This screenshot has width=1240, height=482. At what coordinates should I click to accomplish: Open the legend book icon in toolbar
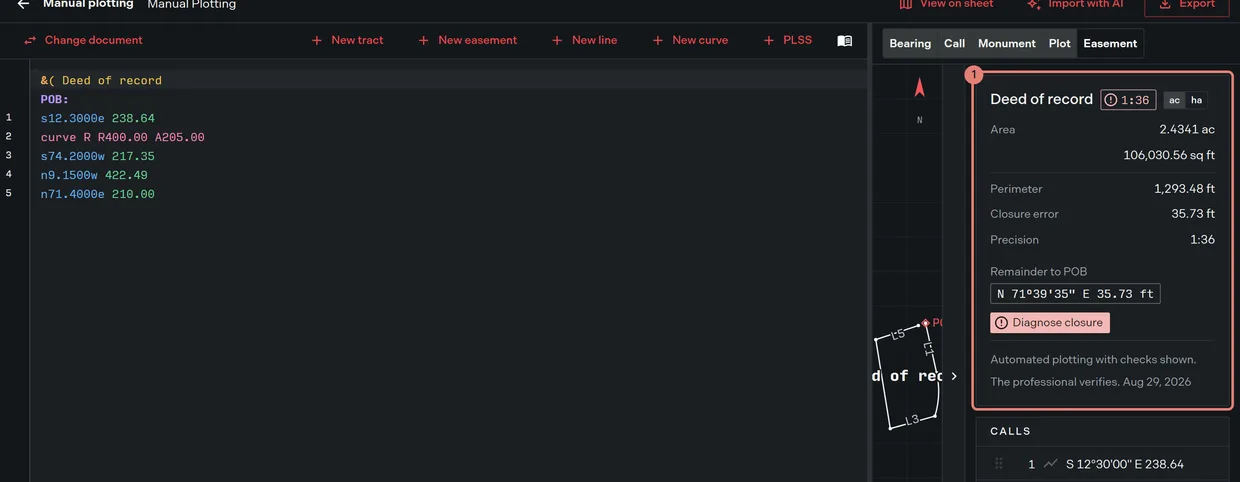click(x=845, y=41)
